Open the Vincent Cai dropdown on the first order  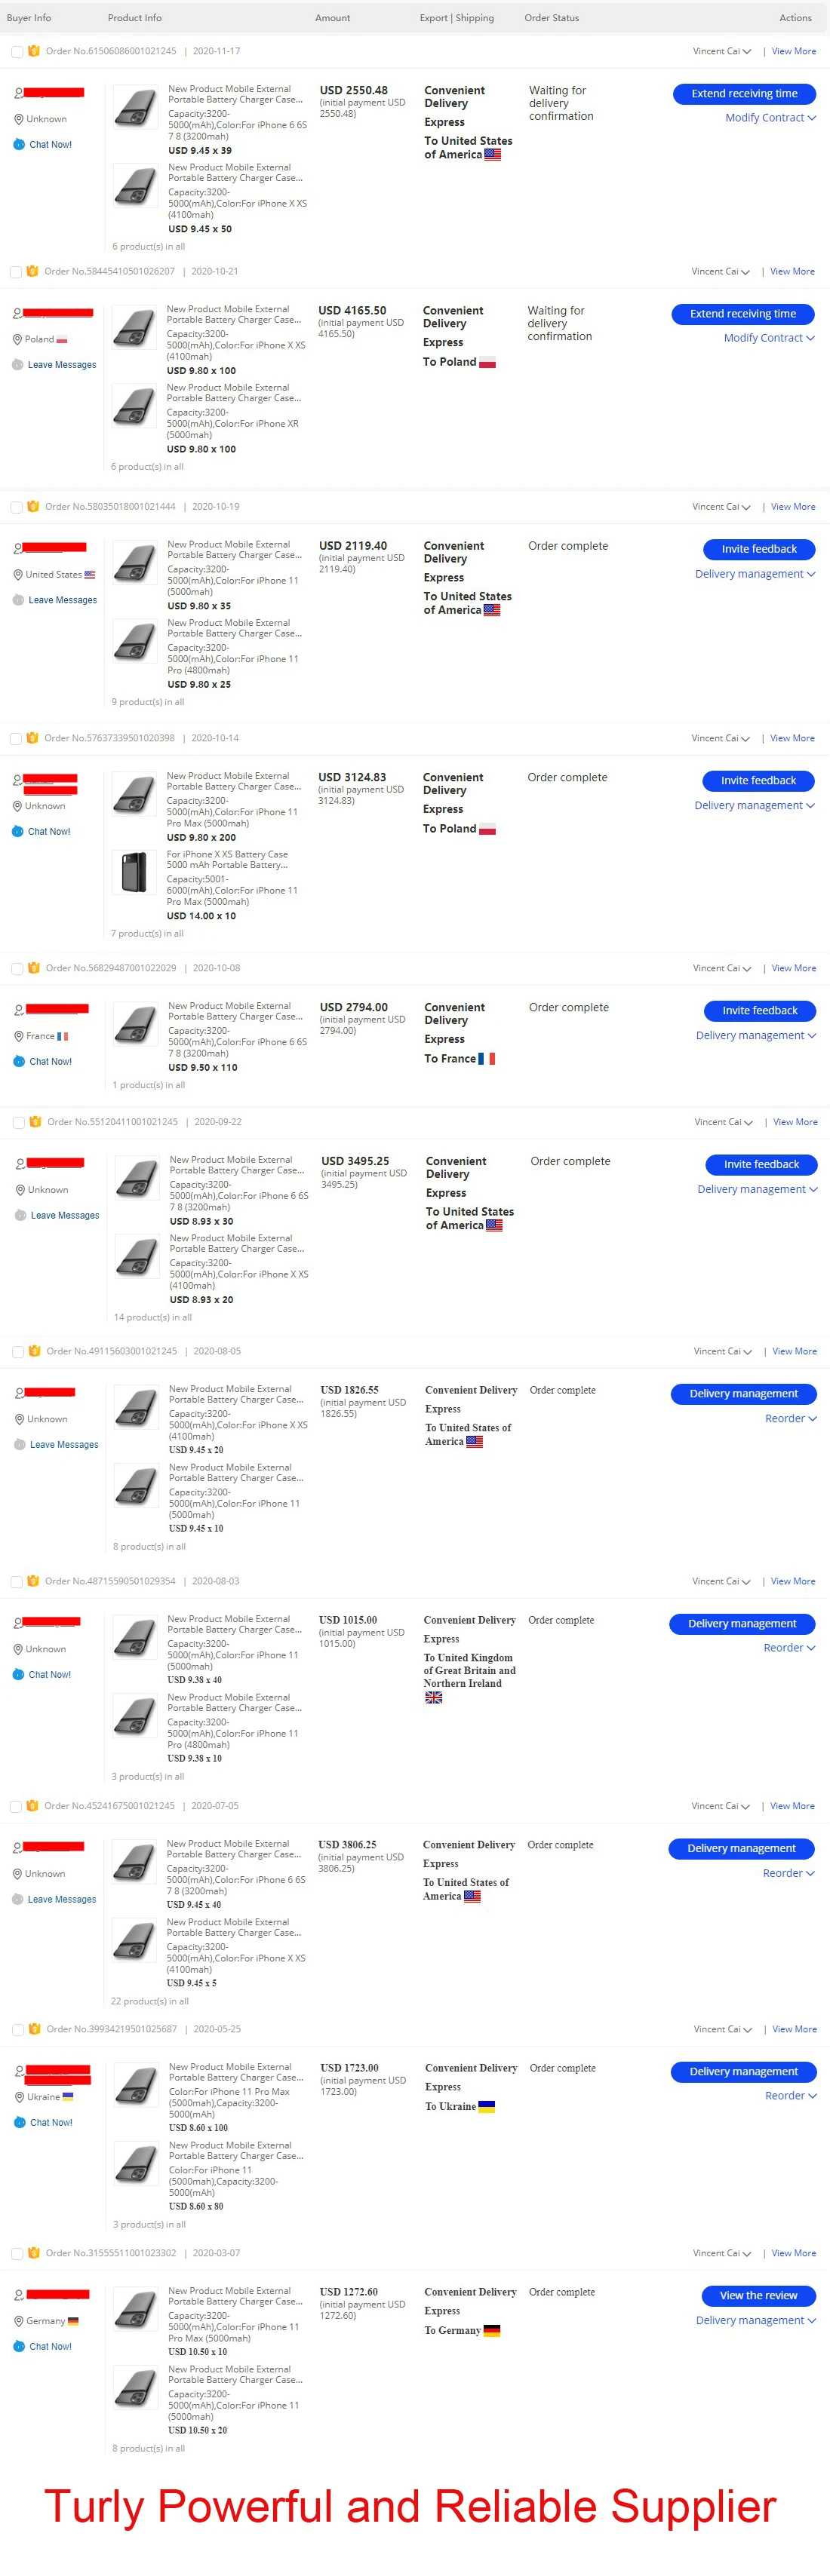pyautogui.click(x=721, y=51)
